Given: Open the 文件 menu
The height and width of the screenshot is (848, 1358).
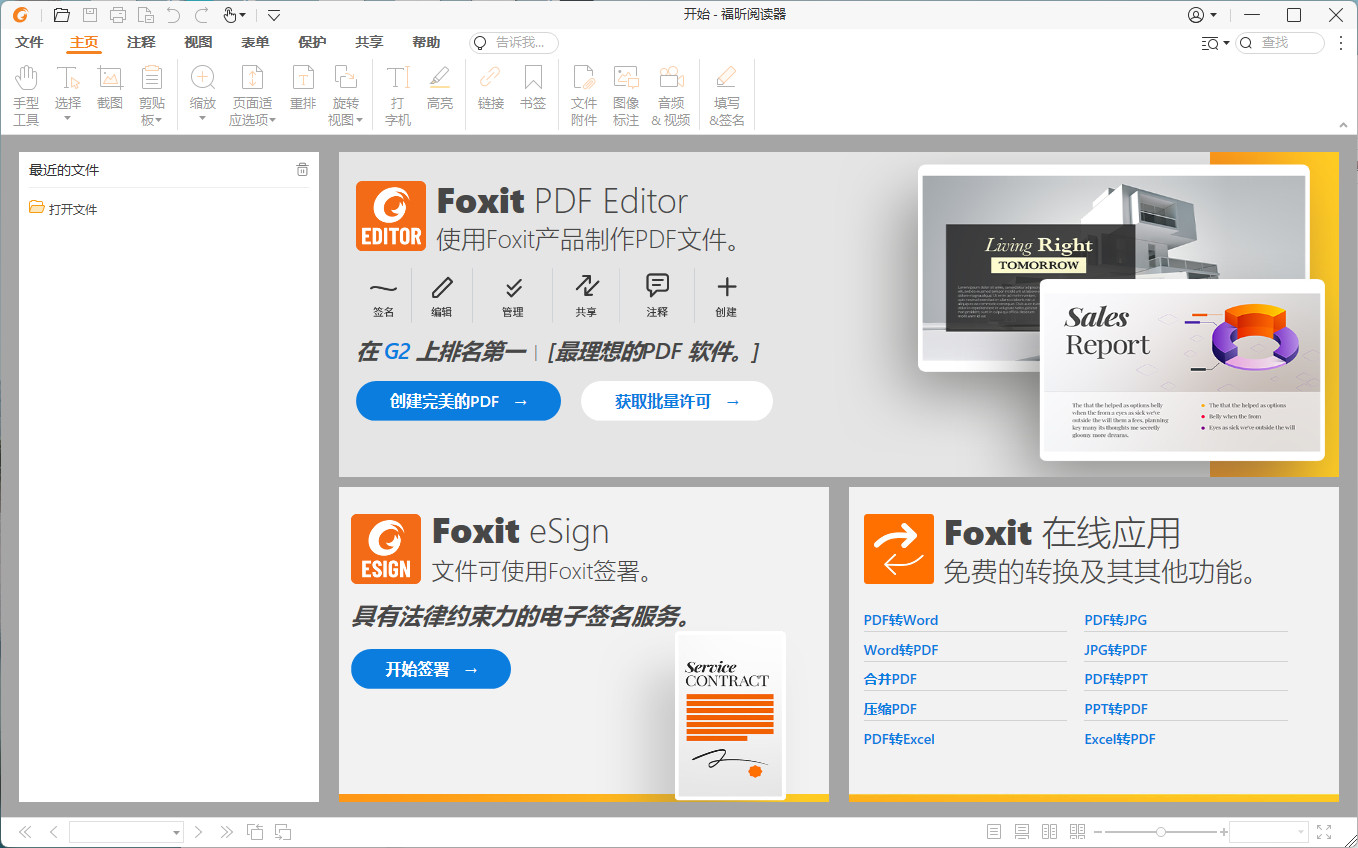Looking at the screenshot, I should coord(30,42).
